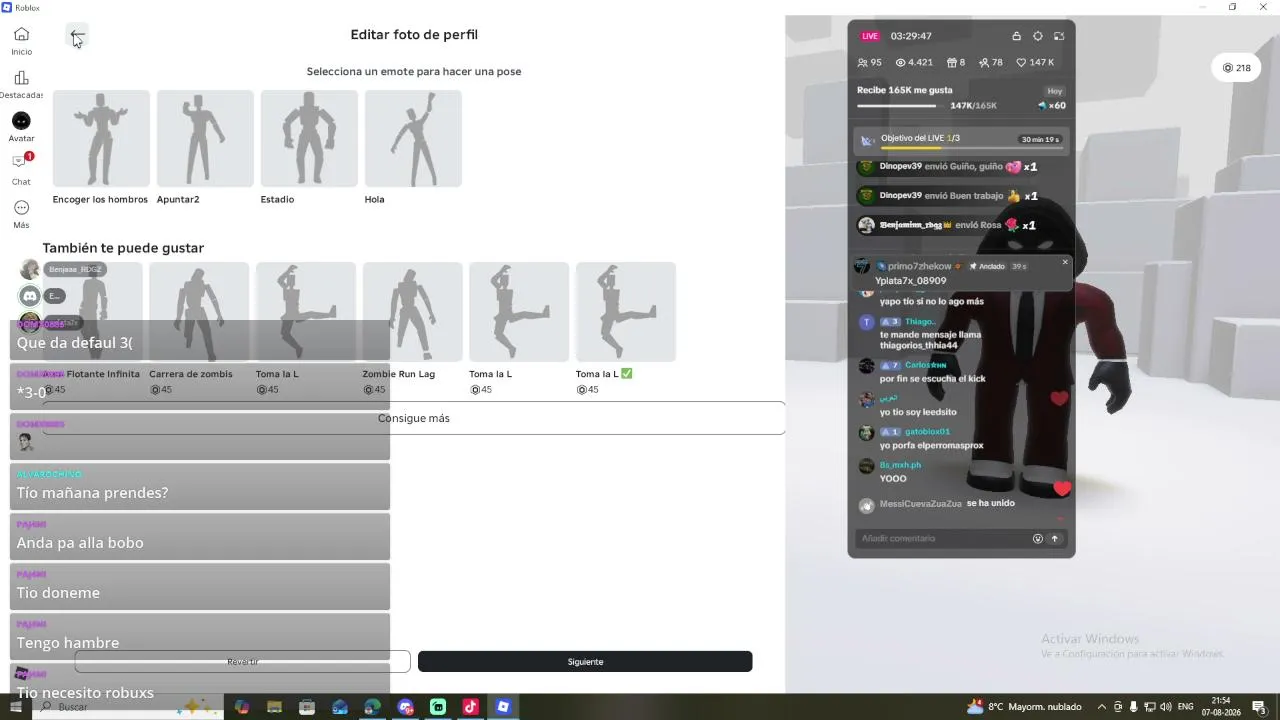Click the Benjaaa_RDGZ overlay name tag
This screenshot has width=1280, height=720.
[x=75, y=270]
